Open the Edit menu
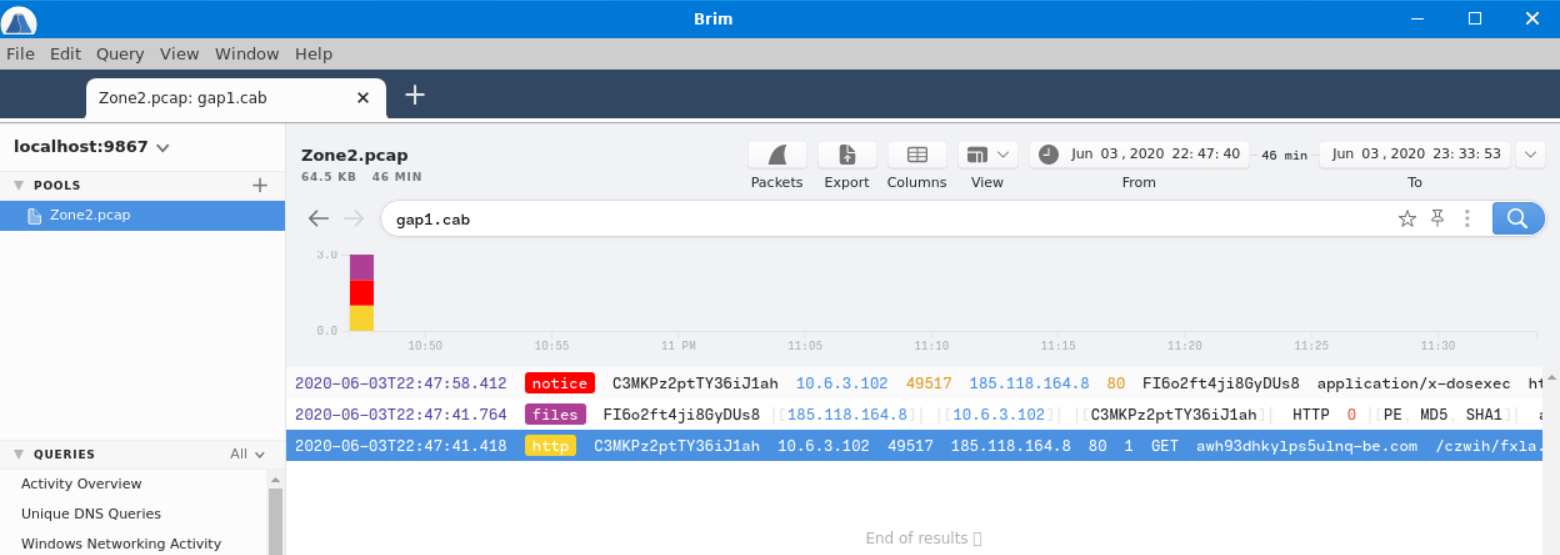1560x555 pixels. [x=66, y=54]
